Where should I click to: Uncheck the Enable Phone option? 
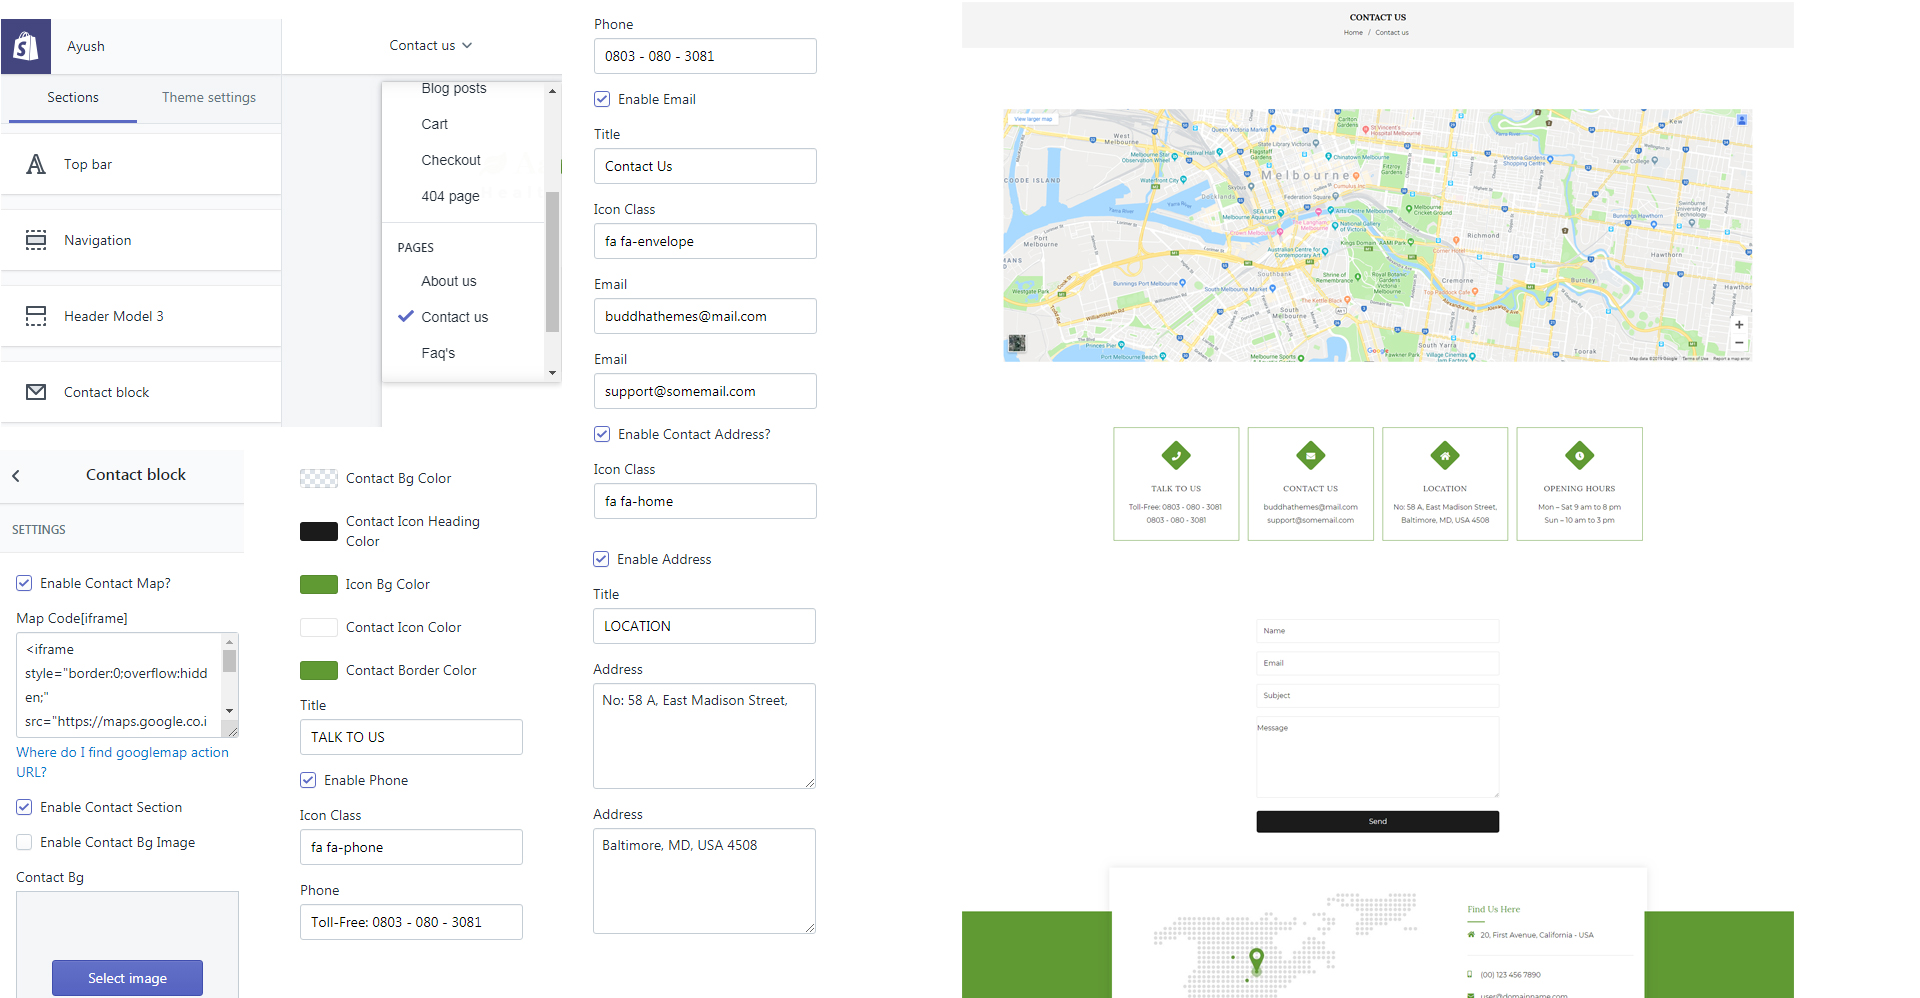tap(308, 780)
